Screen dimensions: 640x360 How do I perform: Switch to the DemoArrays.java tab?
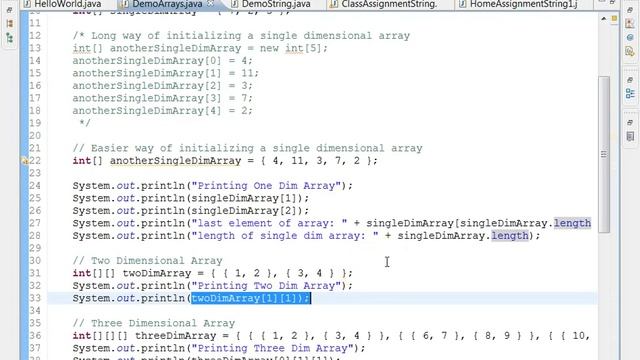(x=167, y=4)
